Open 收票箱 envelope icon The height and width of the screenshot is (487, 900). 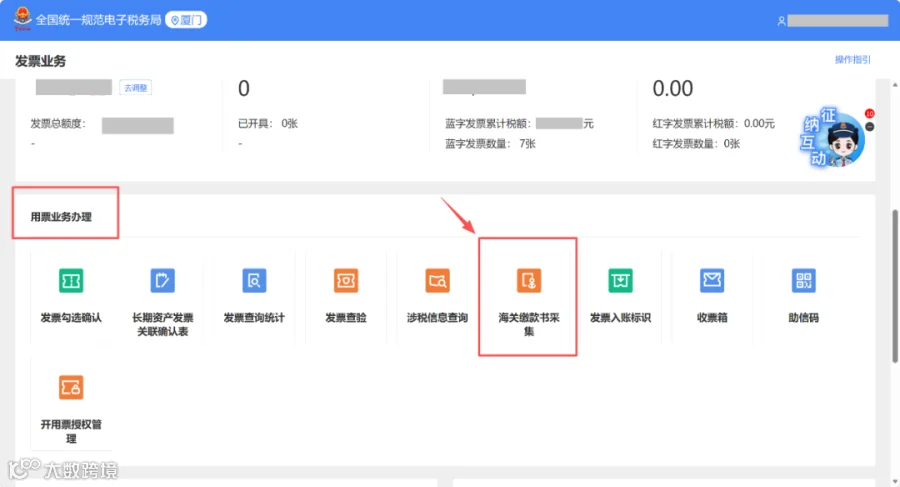(x=712, y=281)
